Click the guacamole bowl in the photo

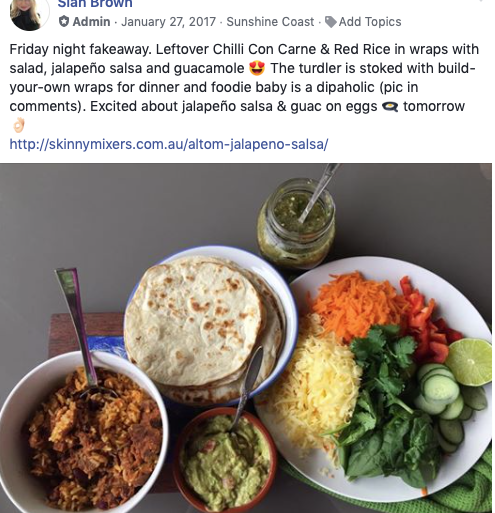[226, 461]
